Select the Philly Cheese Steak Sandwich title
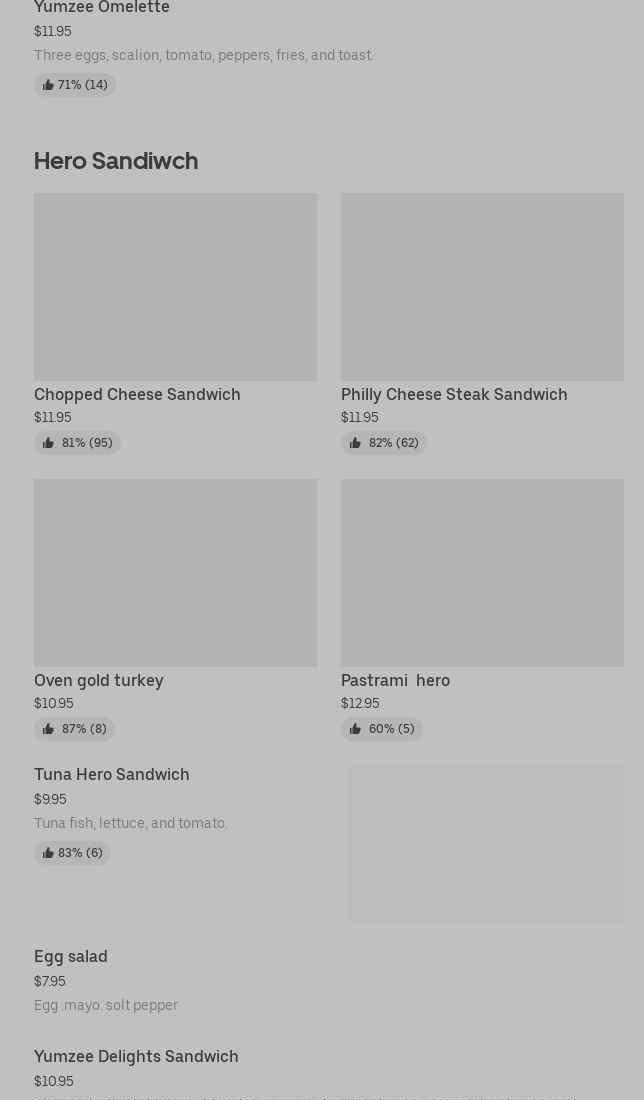644x1100 pixels. (454, 394)
